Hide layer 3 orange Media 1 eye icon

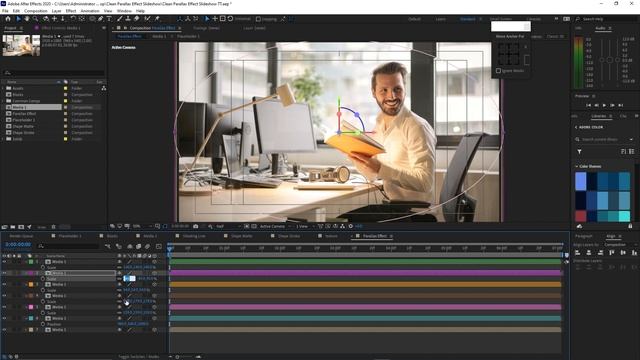tap(4, 284)
